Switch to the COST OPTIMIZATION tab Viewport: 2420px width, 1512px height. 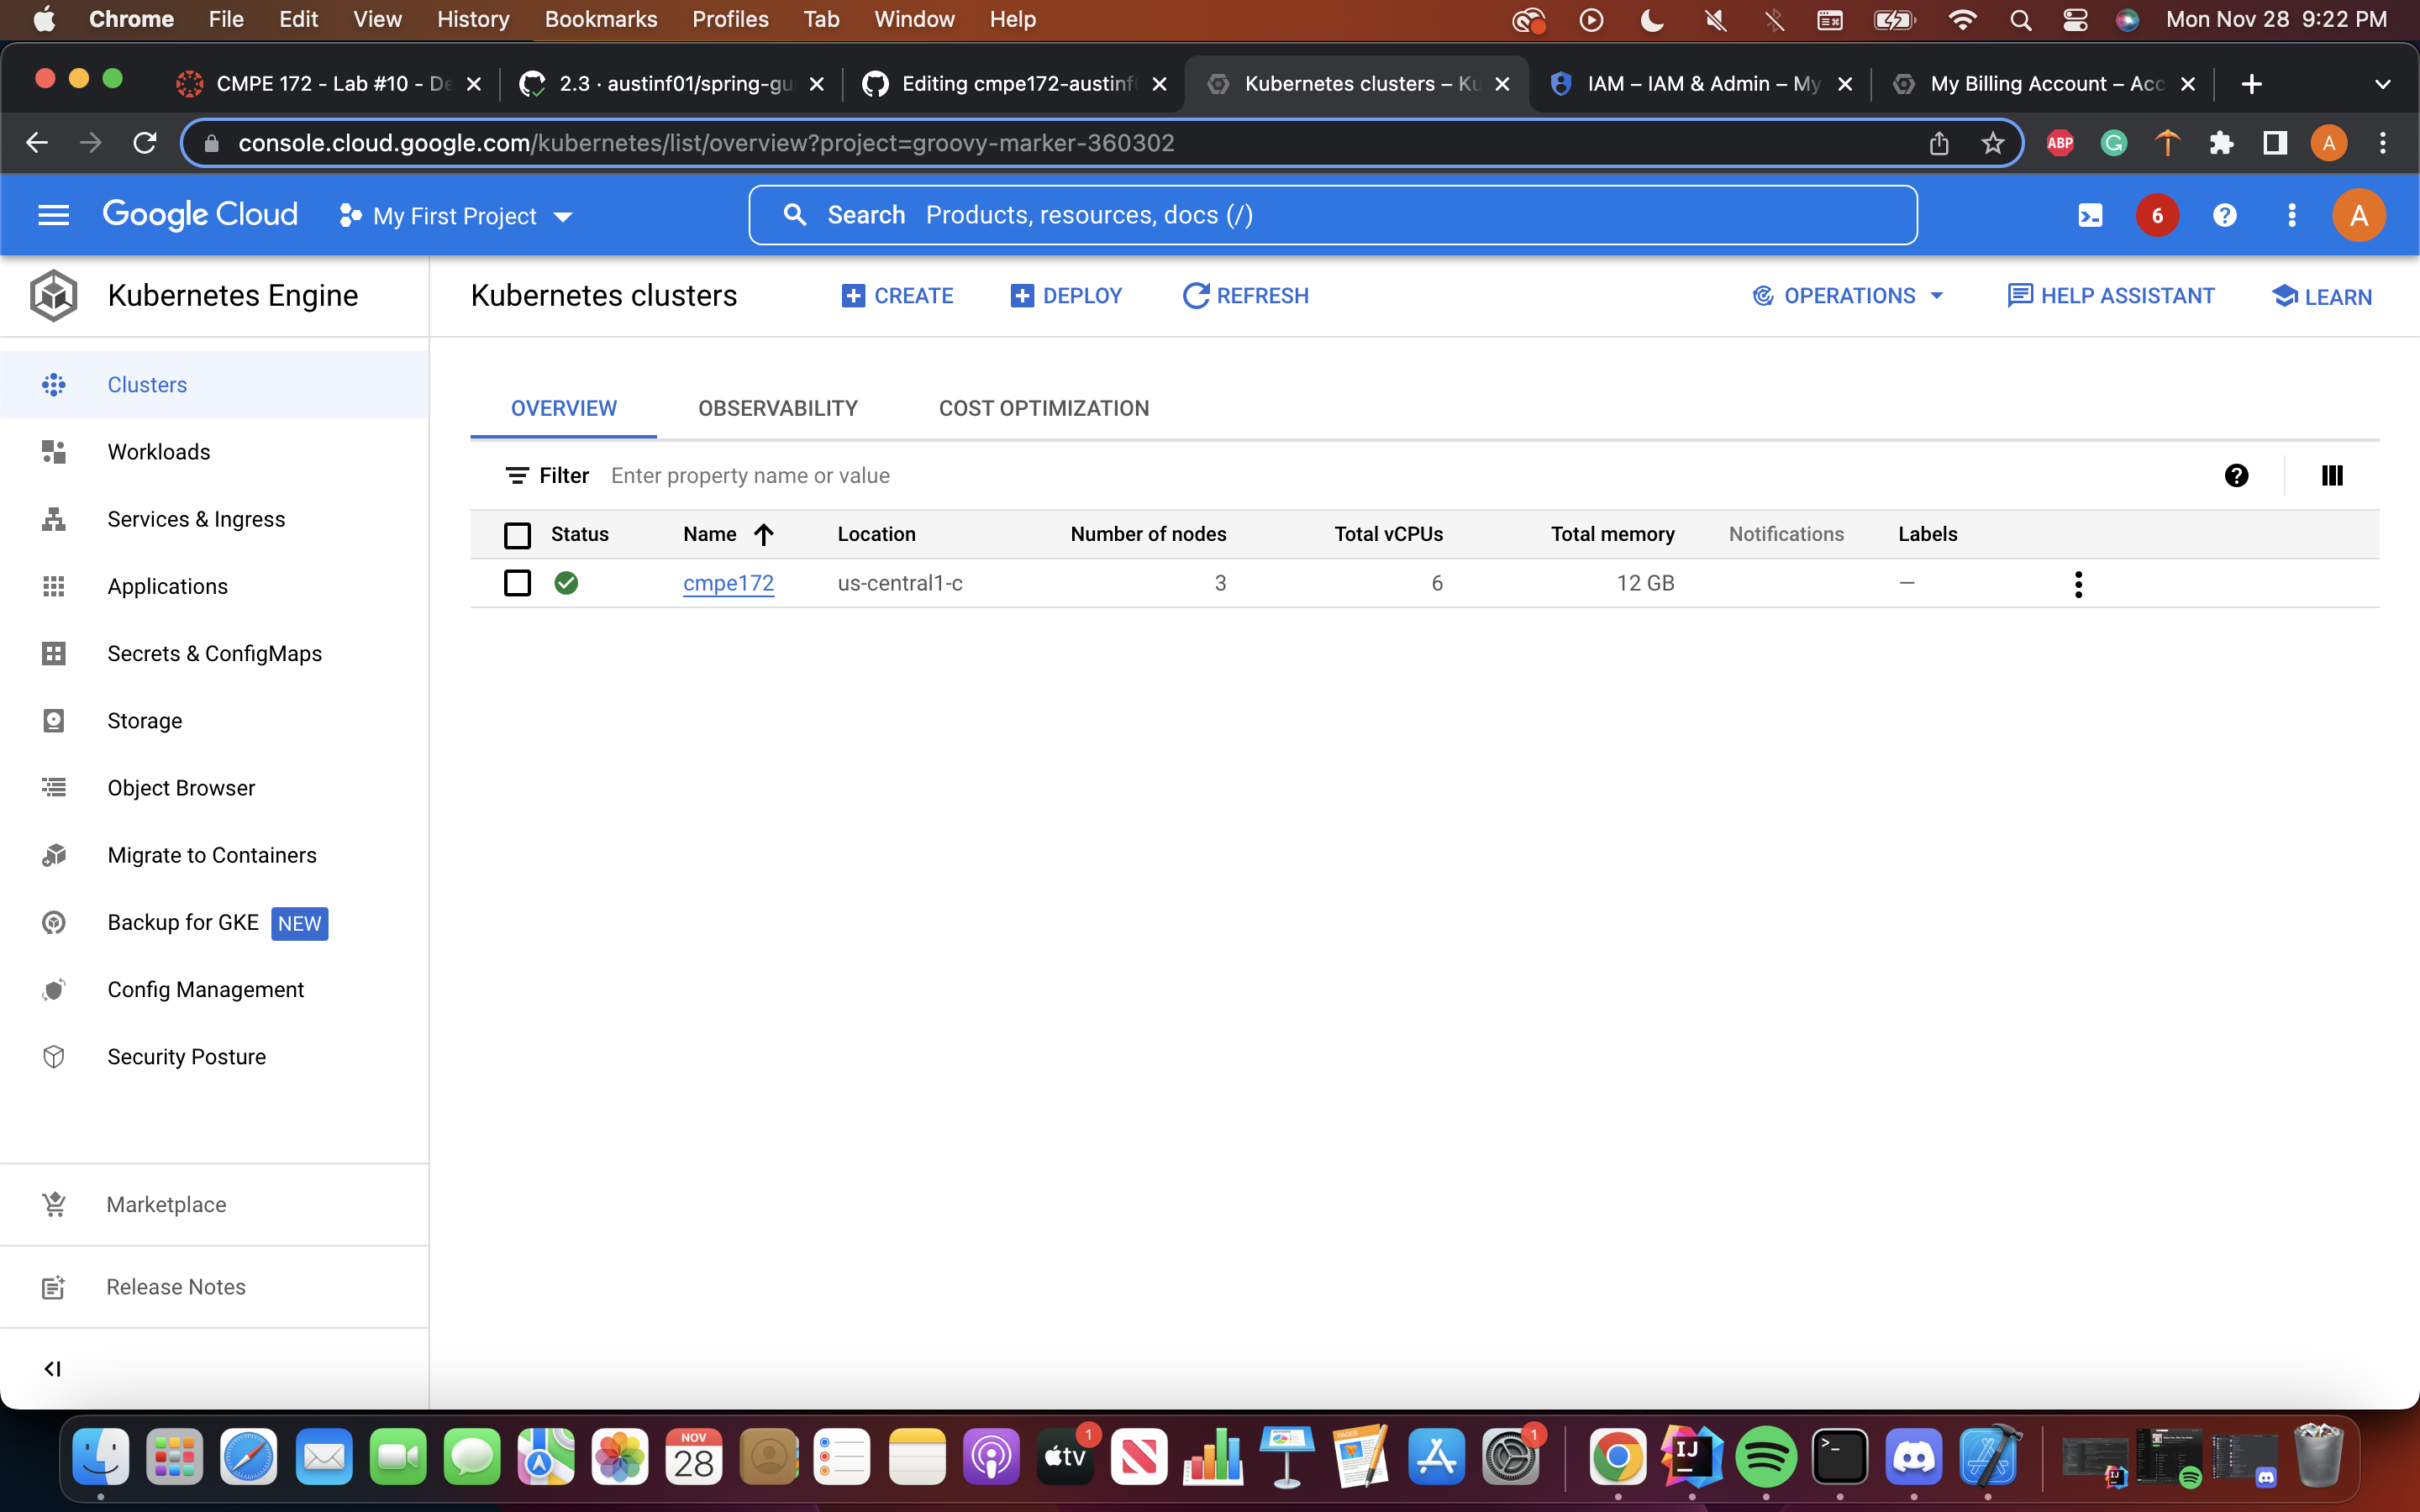tap(1044, 408)
